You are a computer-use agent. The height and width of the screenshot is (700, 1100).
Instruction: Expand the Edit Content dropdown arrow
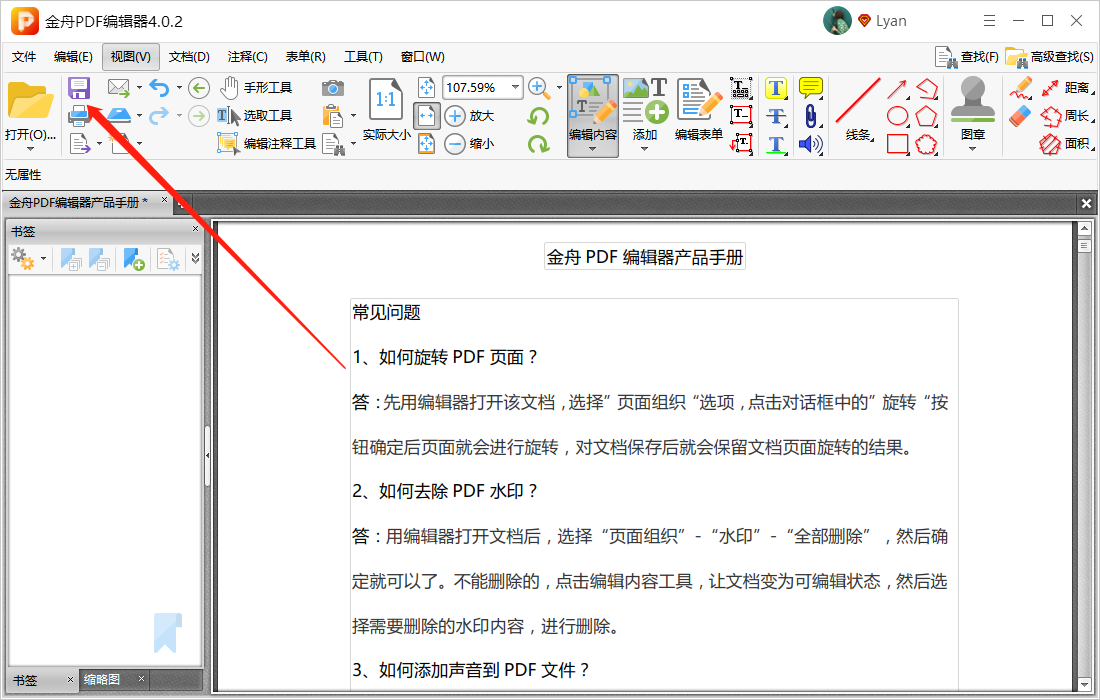(593, 149)
